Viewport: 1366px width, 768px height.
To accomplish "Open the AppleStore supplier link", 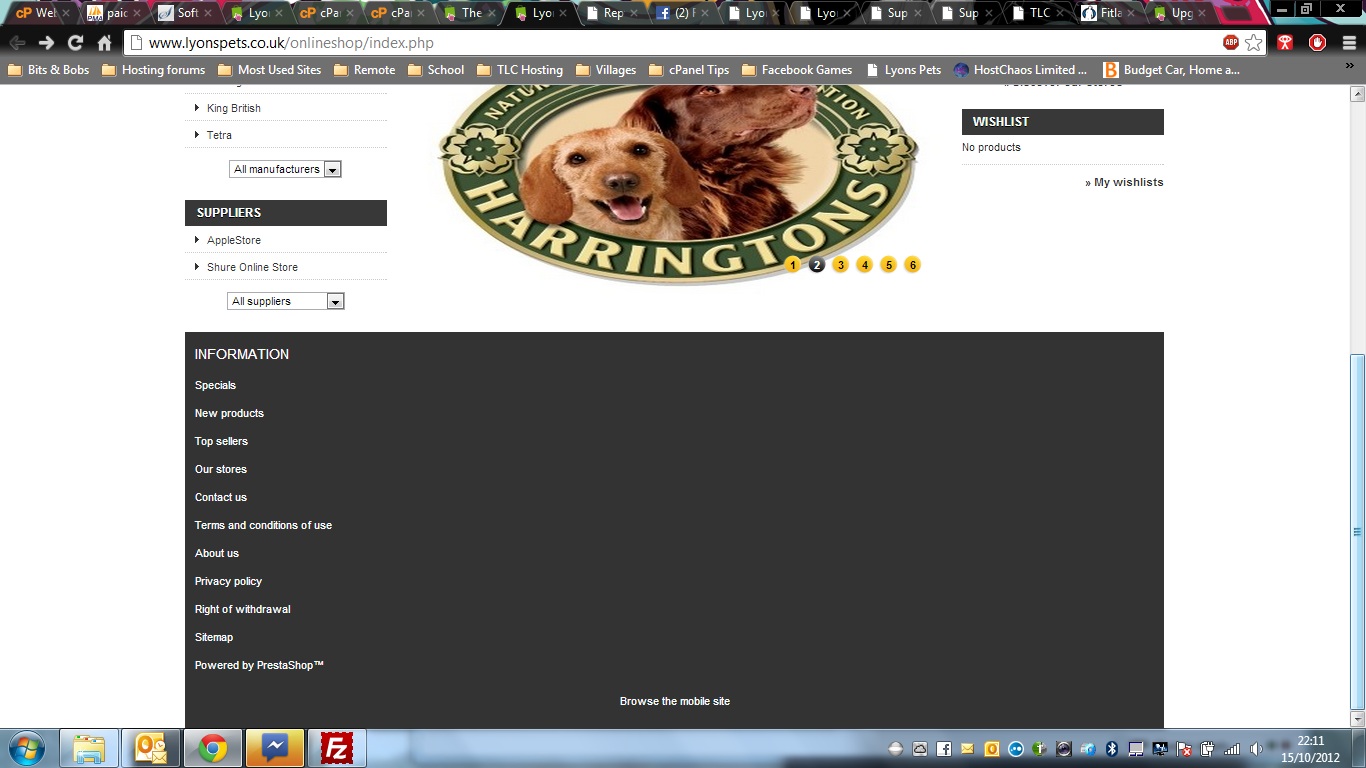I will [x=234, y=240].
